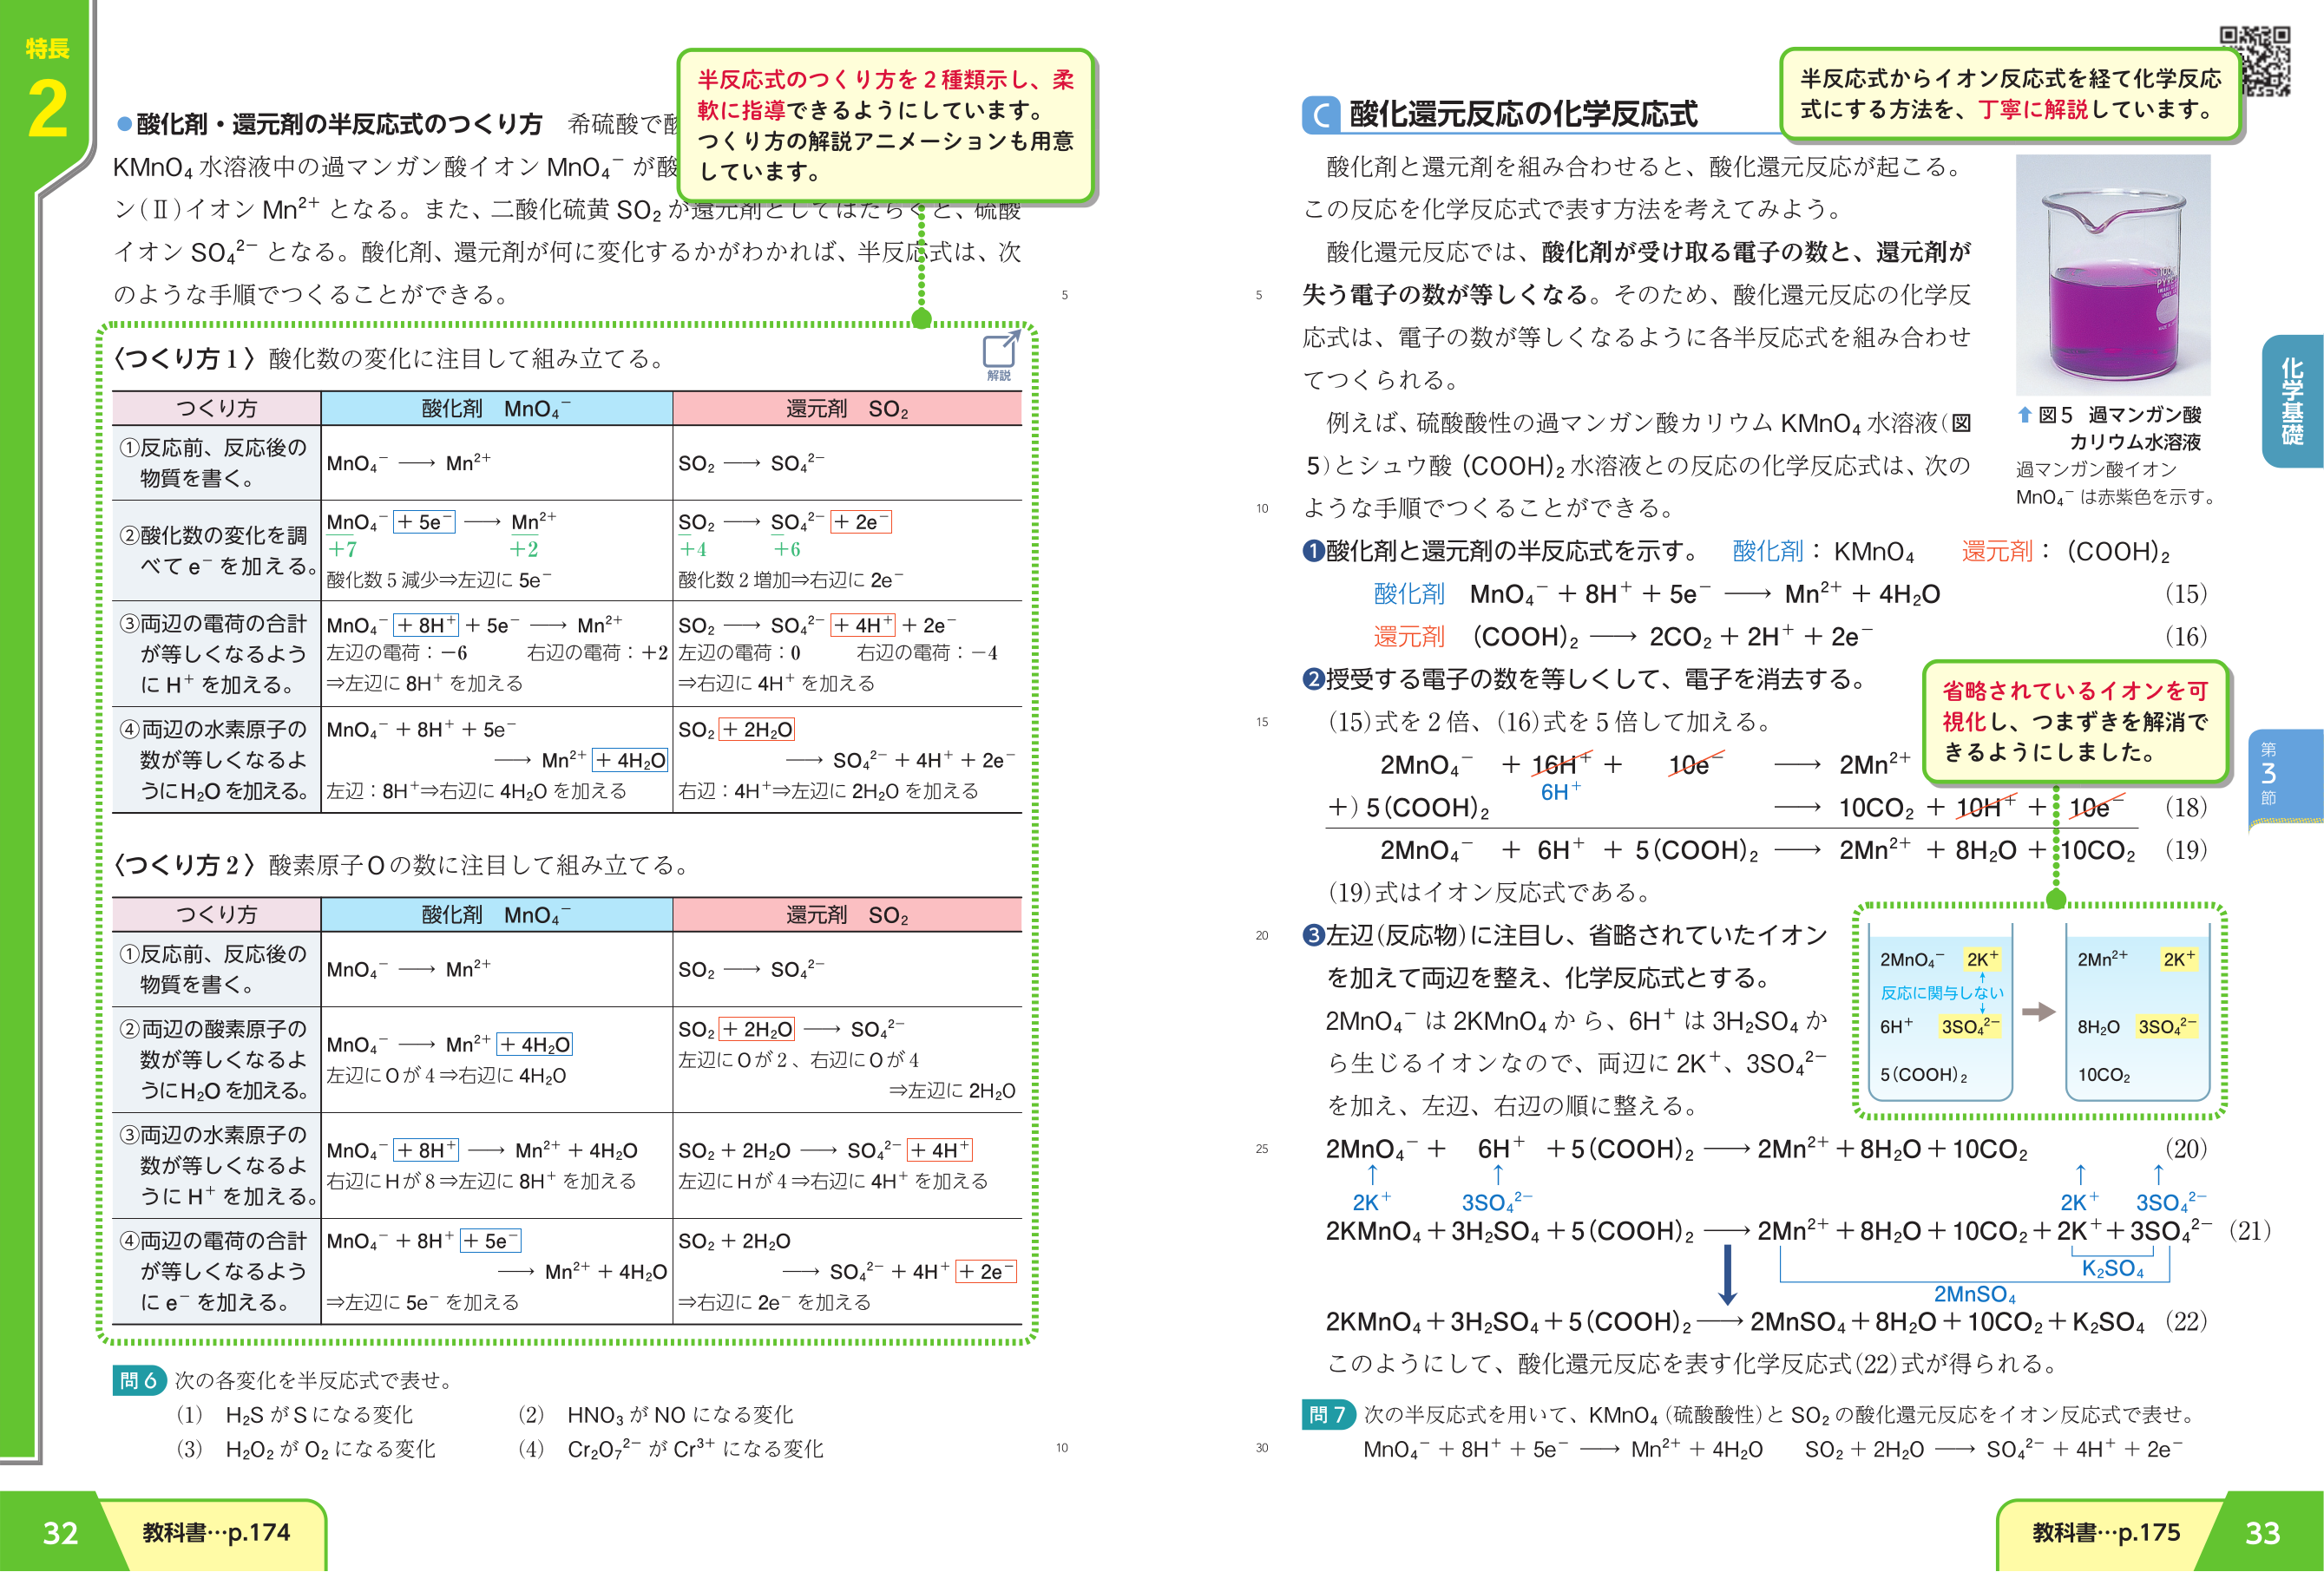Click 酸化剤 MnO4− header in つくり方2 table

click(x=497, y=914)
